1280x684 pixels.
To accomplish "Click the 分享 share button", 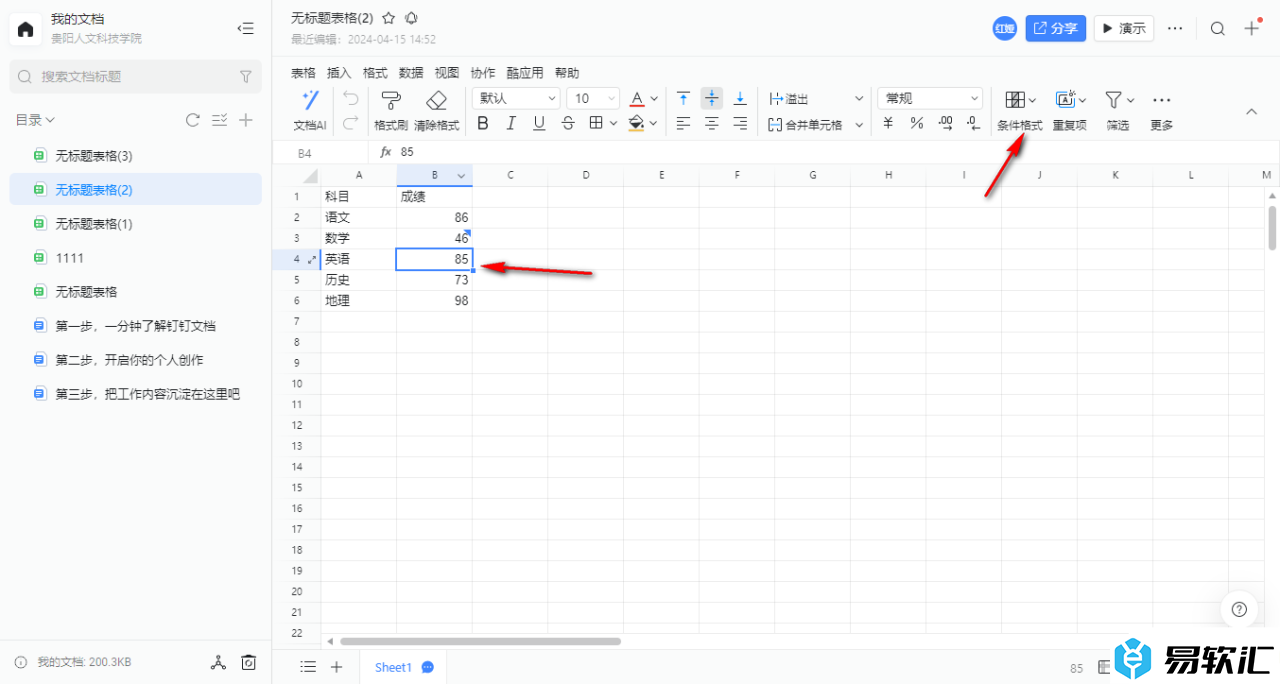I will coord(1056,28).
